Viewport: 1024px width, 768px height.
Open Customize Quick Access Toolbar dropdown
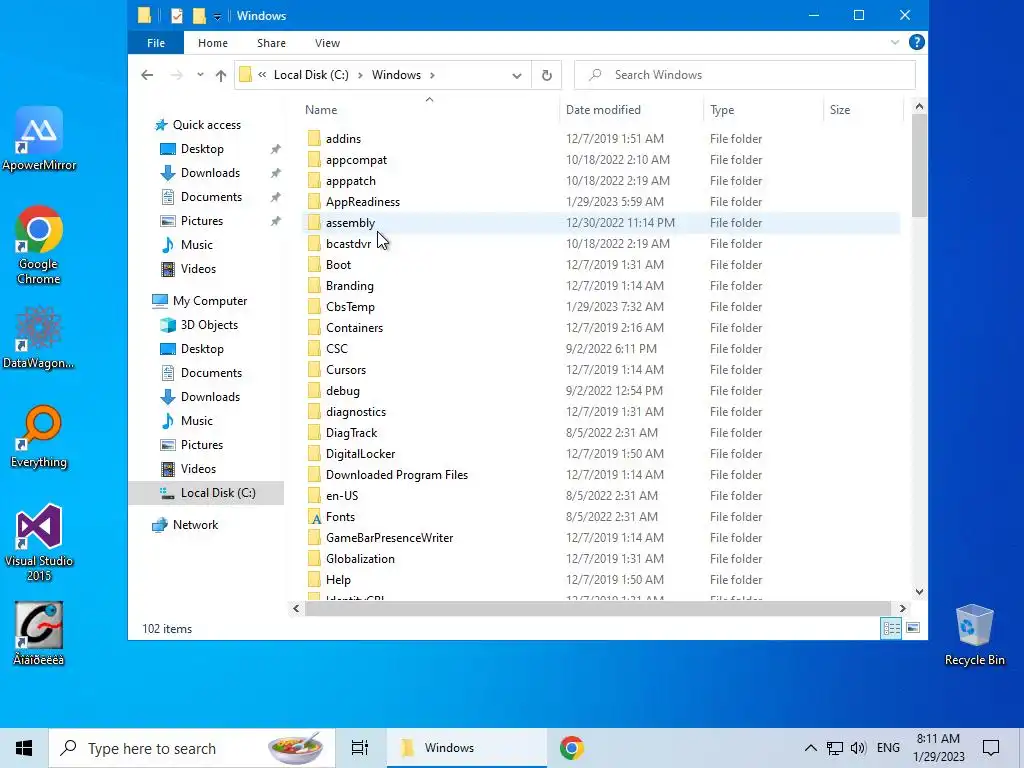pos(217,16)
